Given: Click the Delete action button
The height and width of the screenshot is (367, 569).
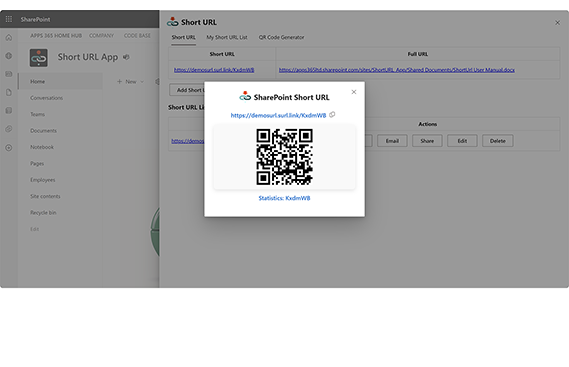Looking at the screenshot, I should pyautogui.click(x=498, y=141).
